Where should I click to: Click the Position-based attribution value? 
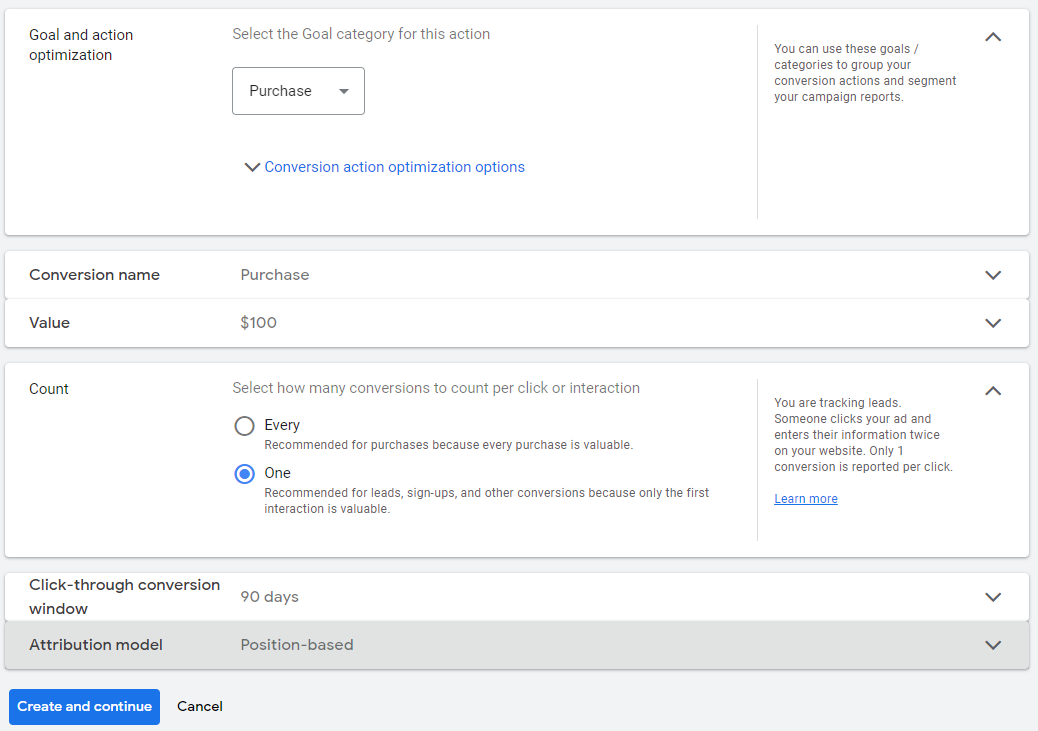coord(295,645)
